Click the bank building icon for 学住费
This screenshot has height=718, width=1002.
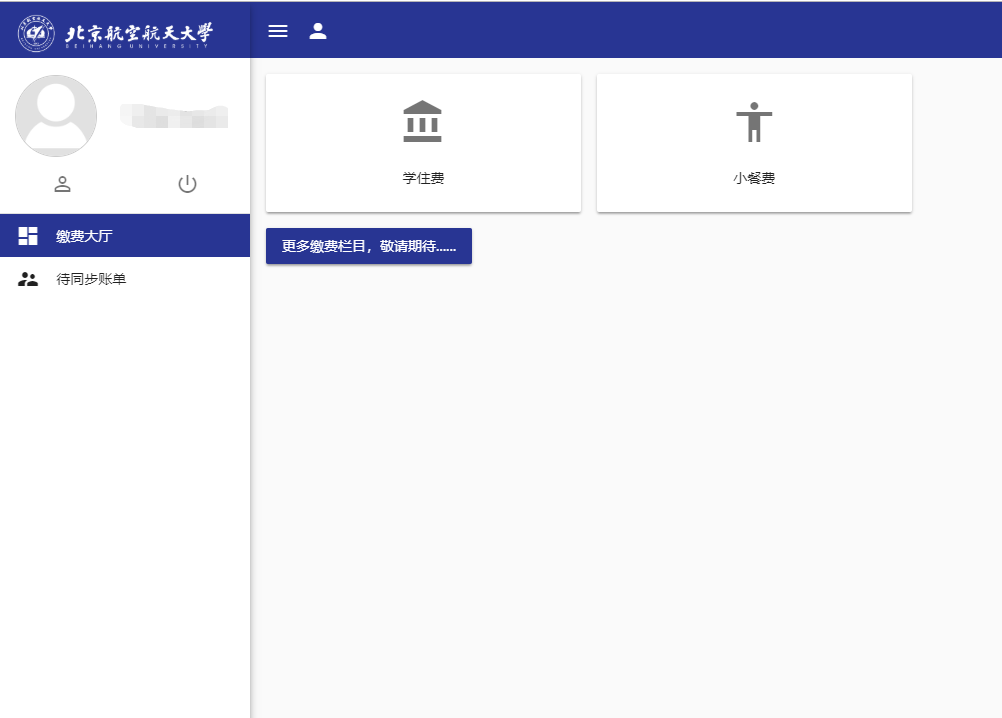click(422, 121)
